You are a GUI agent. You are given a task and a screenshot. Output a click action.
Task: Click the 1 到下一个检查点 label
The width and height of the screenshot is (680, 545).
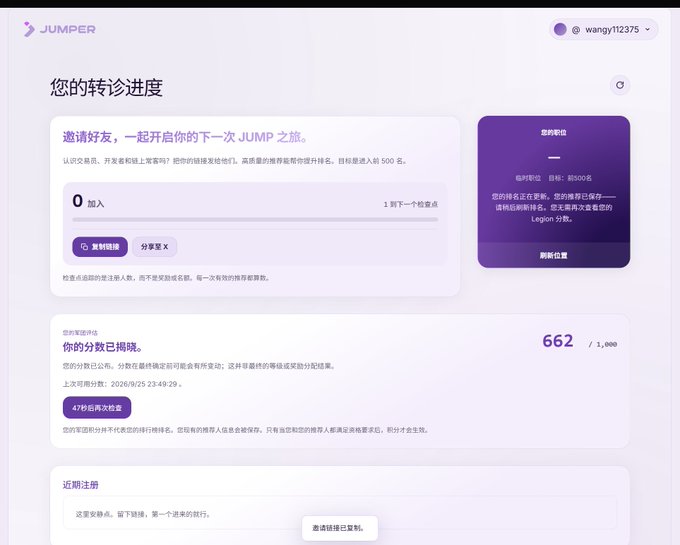pos(411,204)
